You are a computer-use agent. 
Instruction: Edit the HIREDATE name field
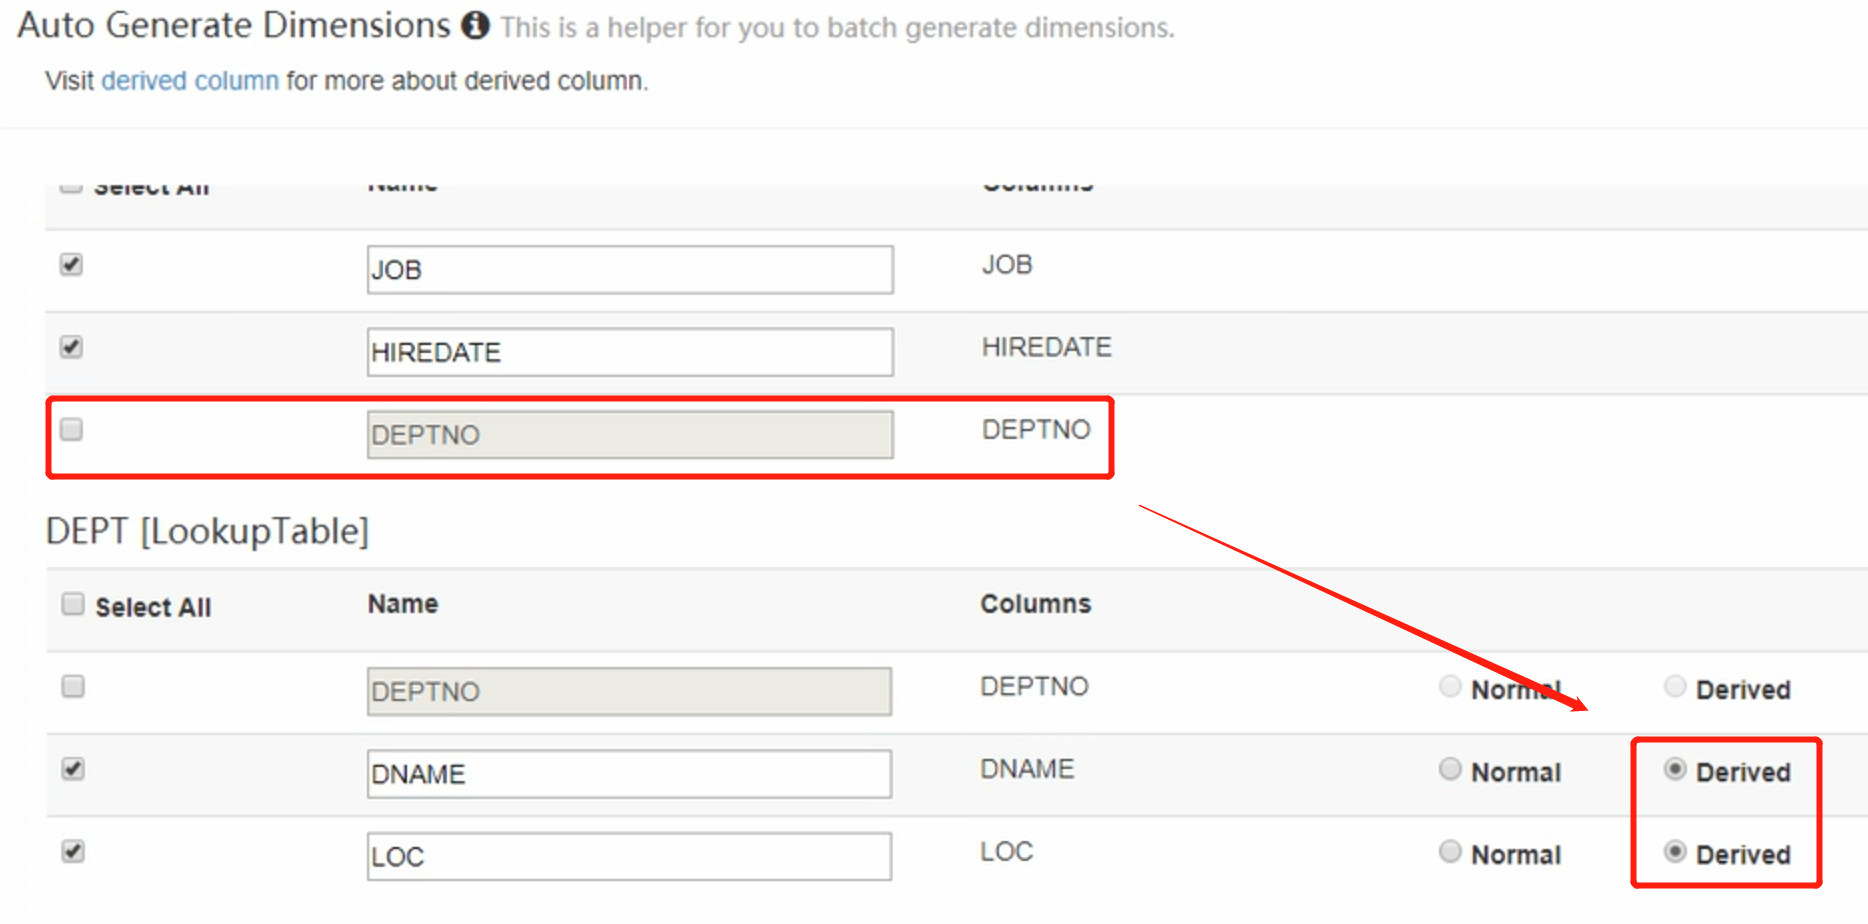pyautogui.click(x=630, y=352)
